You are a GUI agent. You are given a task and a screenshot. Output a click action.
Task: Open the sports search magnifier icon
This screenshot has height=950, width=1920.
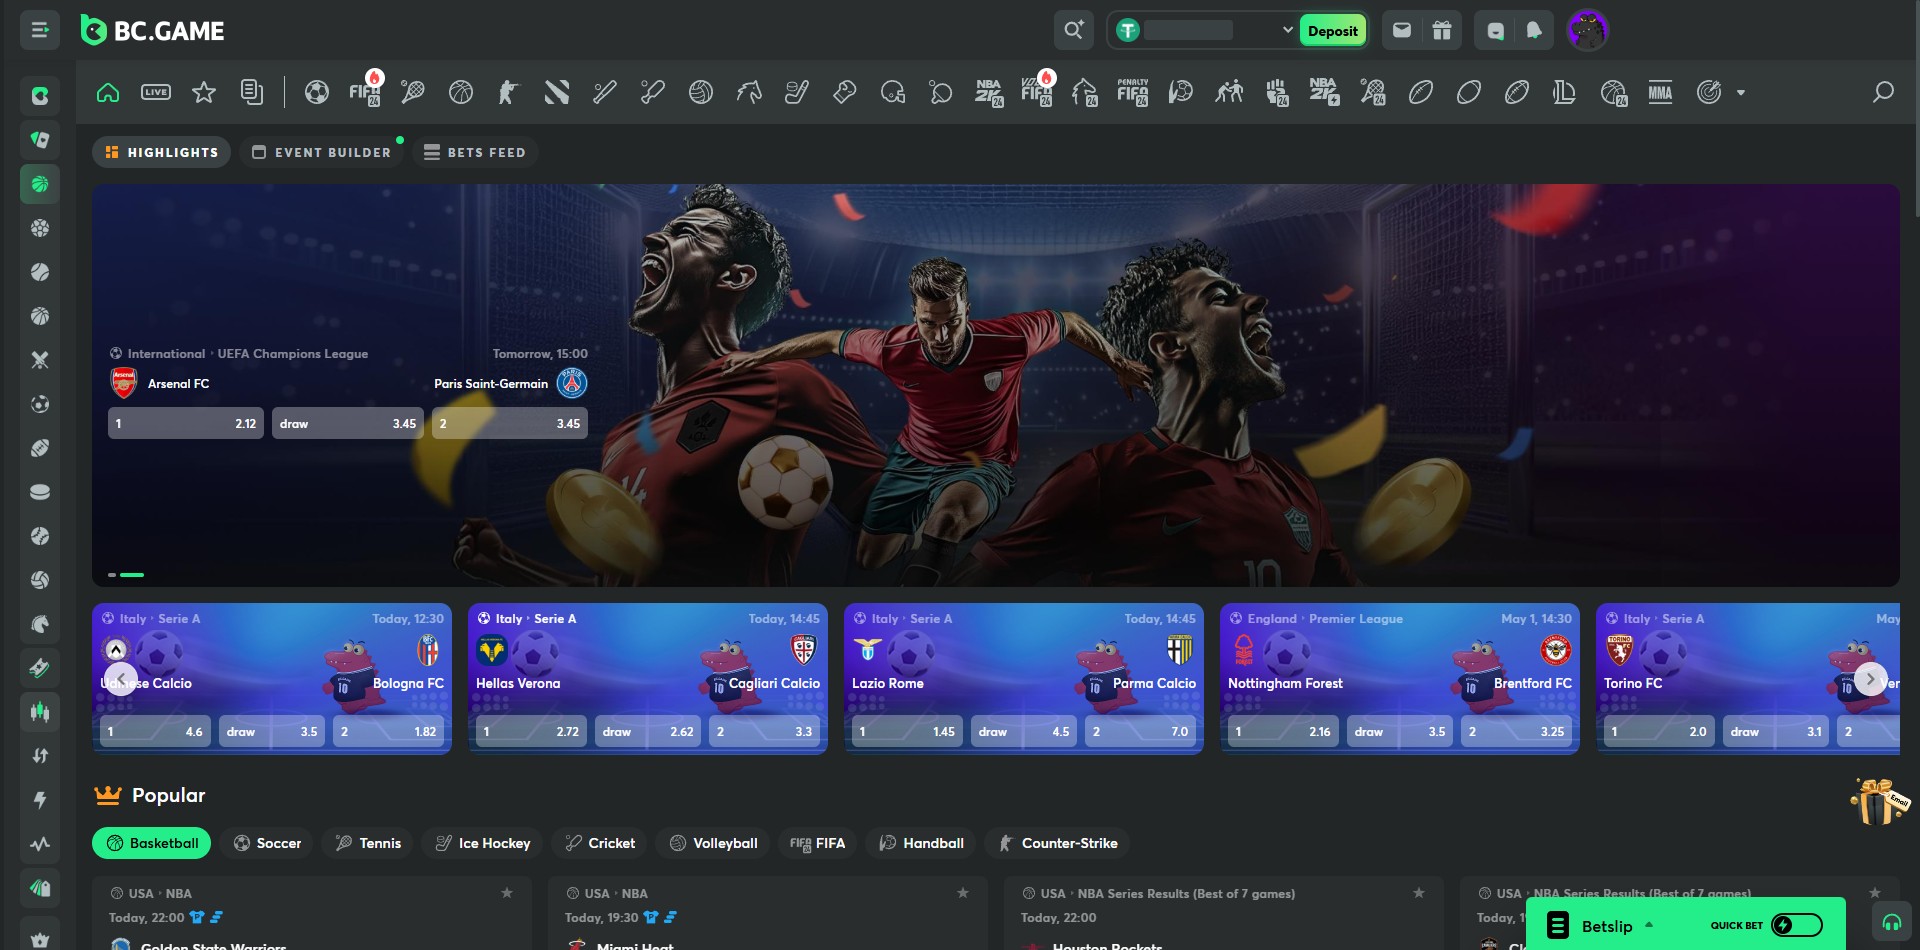coord(1884,93)
